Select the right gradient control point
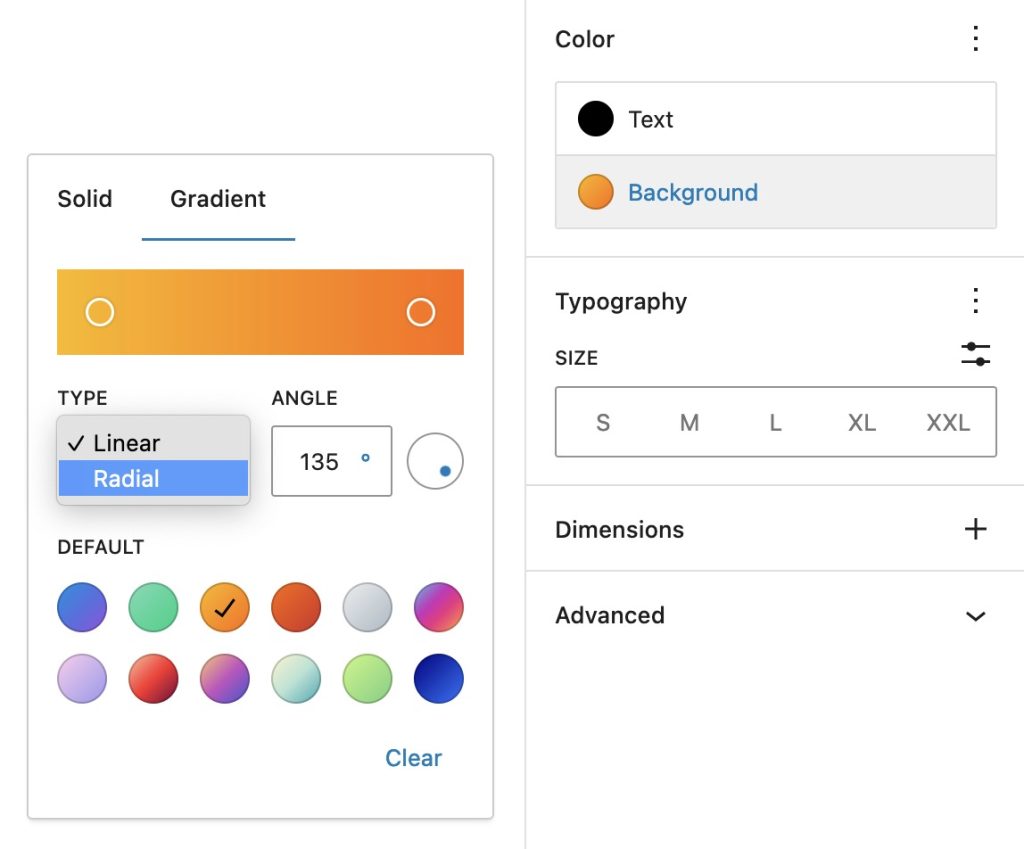This screenshot has height=849, width=1024. (420, 311)
